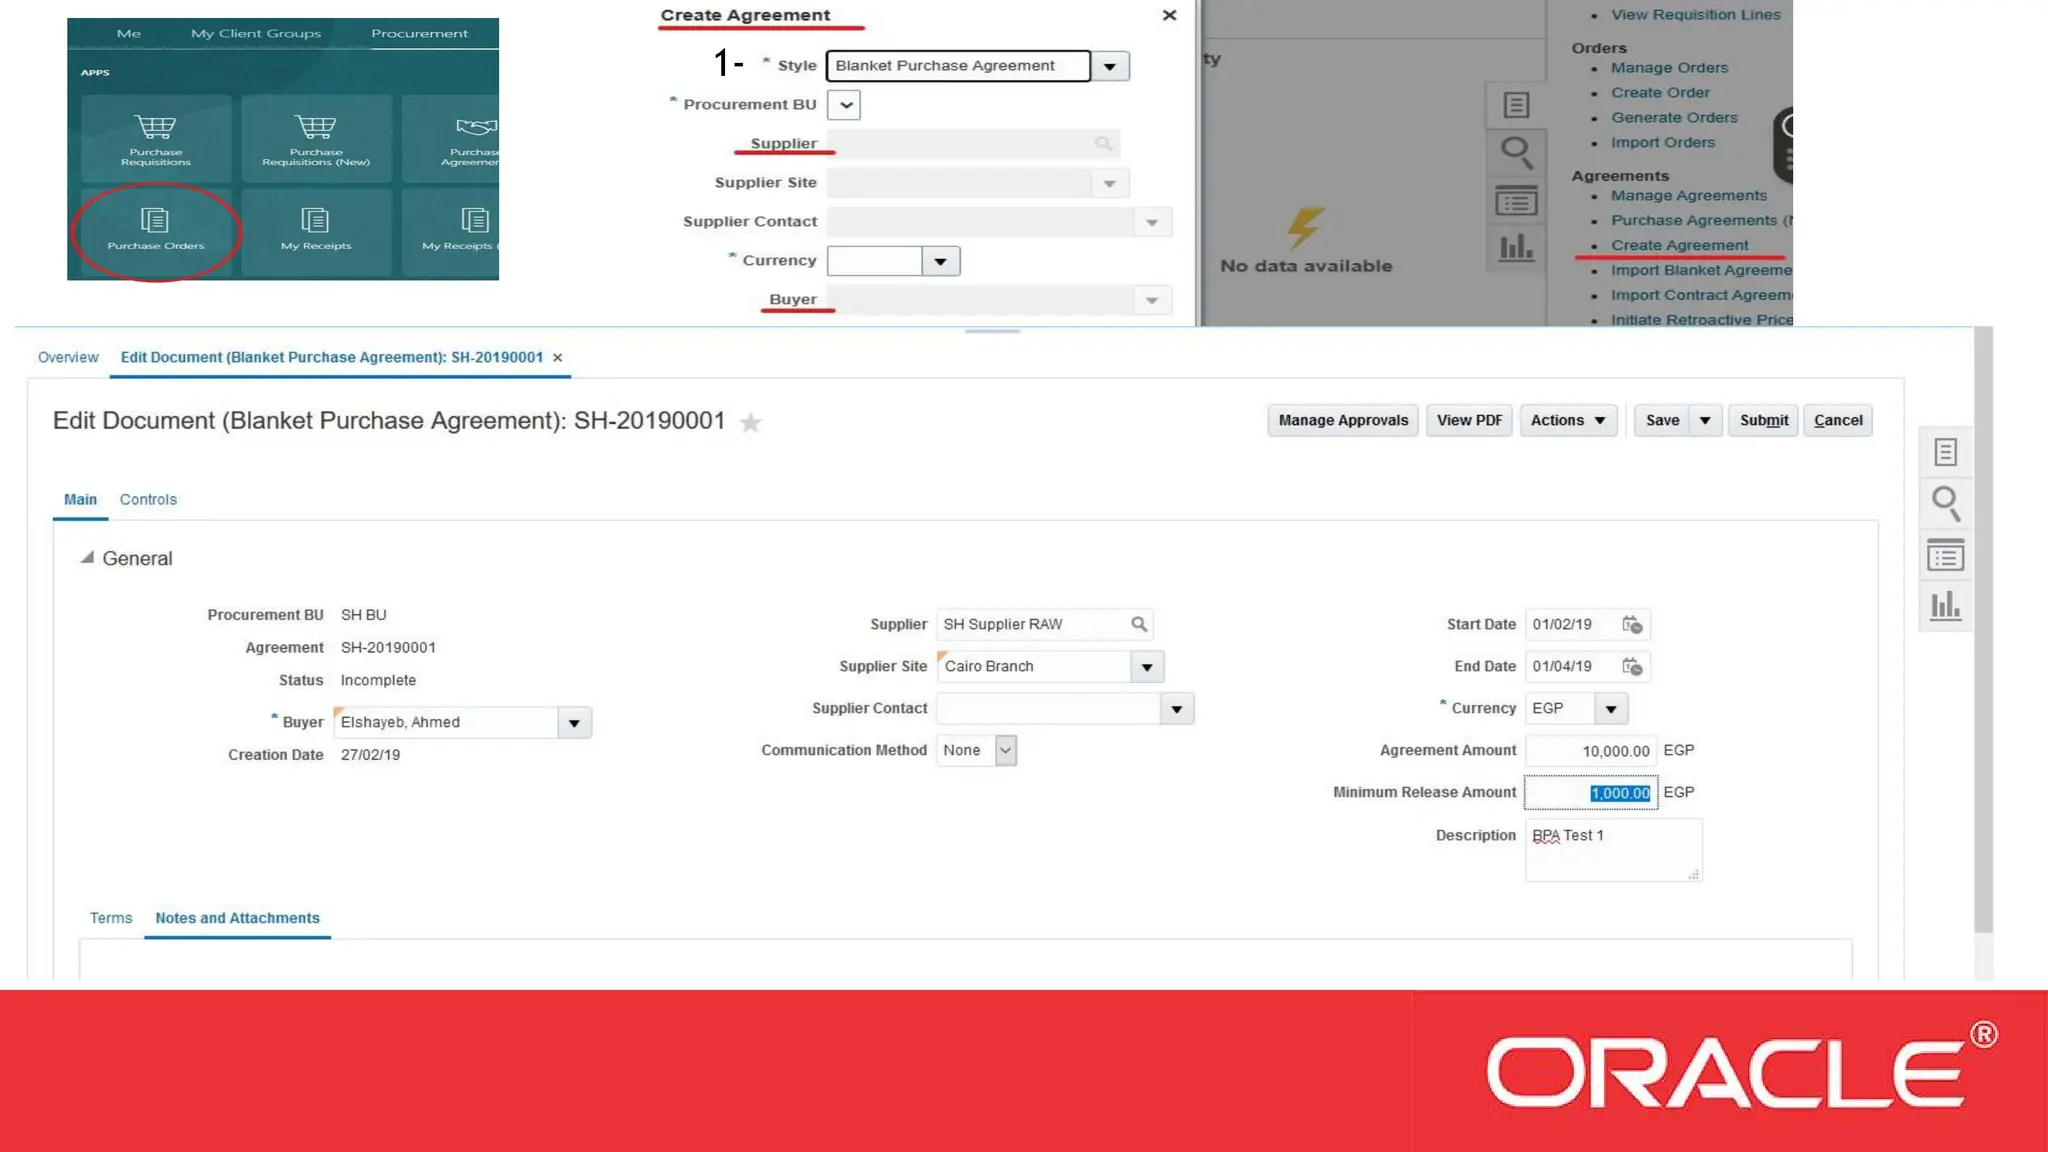Click the Supplier search magnifier icon

pyautogui.click(x=1139, y=624)
